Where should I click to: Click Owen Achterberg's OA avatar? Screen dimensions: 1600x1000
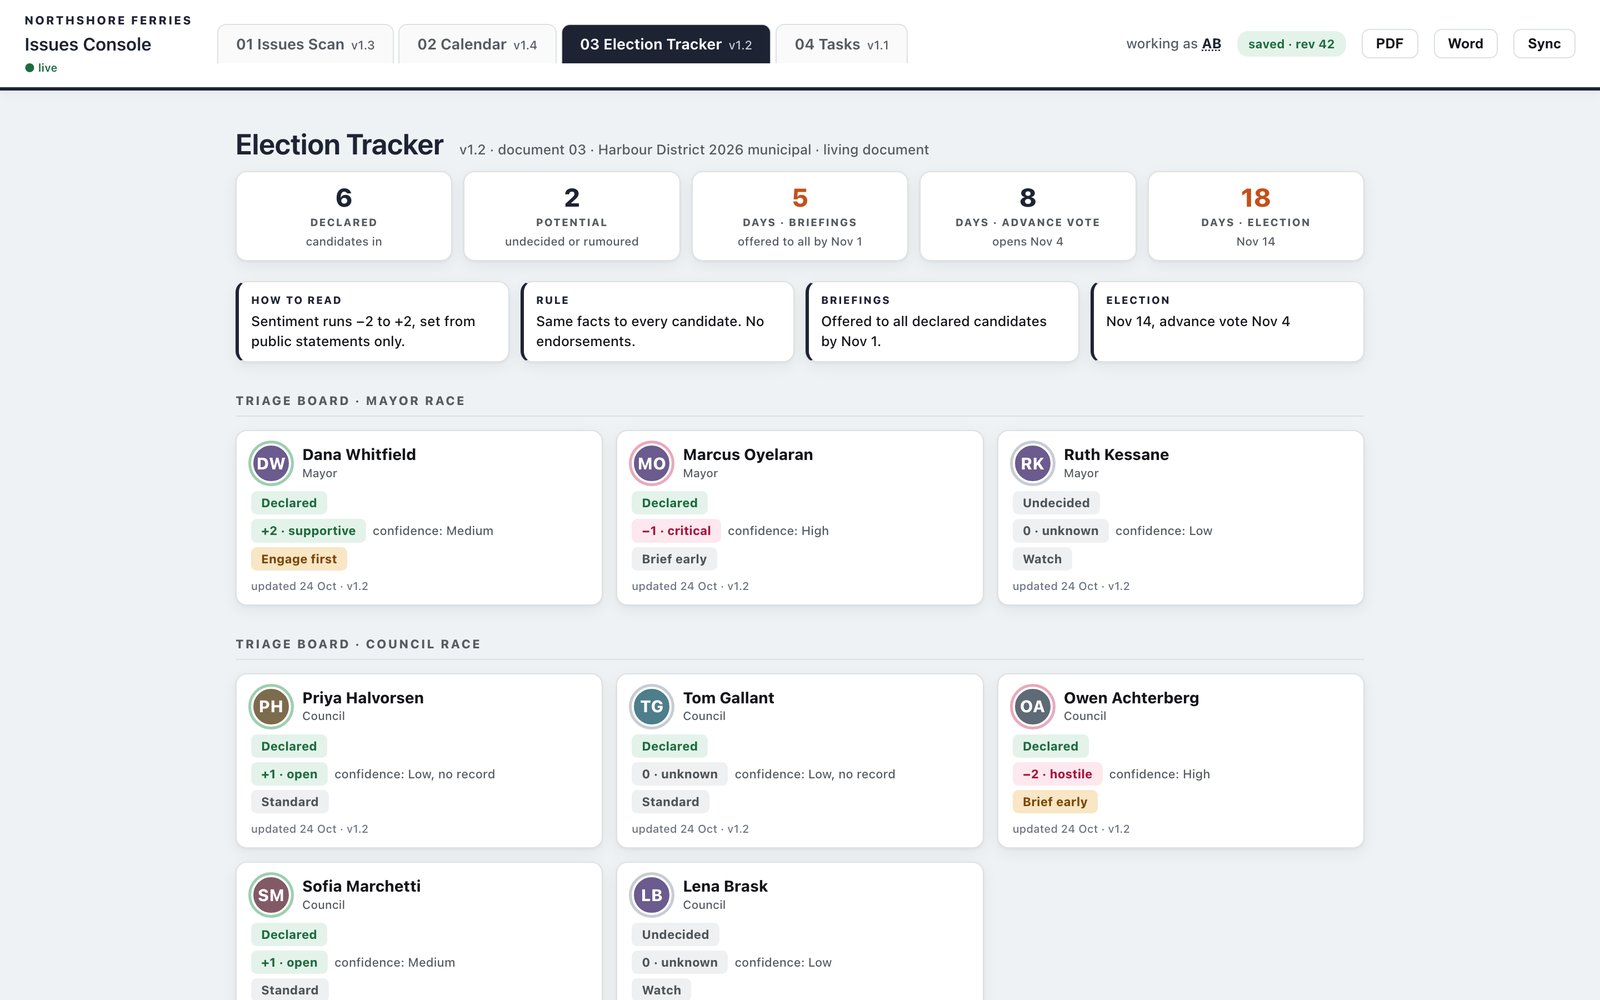click(x=1032, y=706)
